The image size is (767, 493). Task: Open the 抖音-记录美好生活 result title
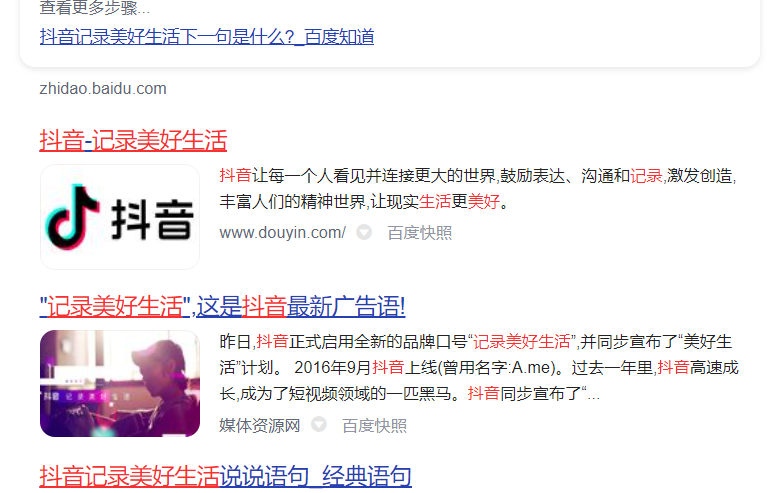(x=133, y=140)
